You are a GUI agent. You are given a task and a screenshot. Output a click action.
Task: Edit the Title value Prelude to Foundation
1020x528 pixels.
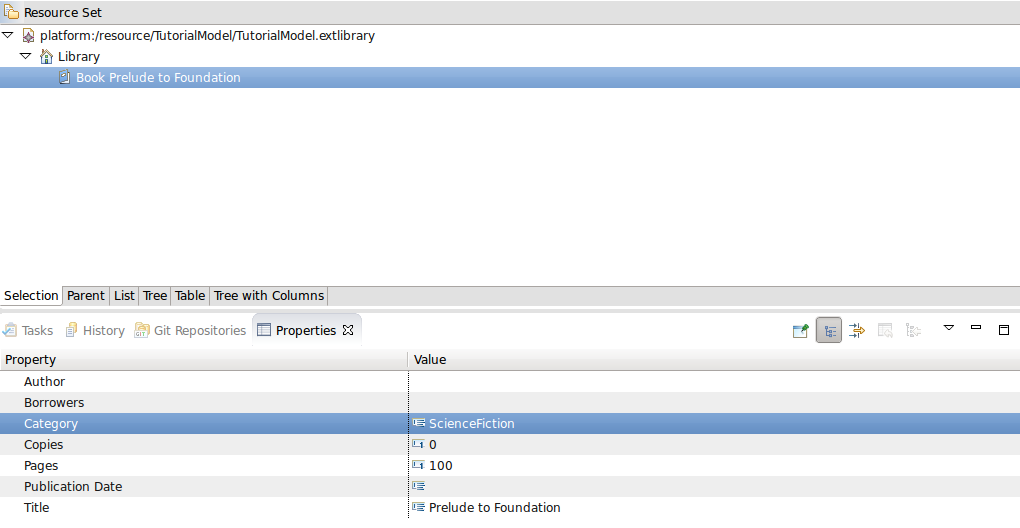coord(494,508)
